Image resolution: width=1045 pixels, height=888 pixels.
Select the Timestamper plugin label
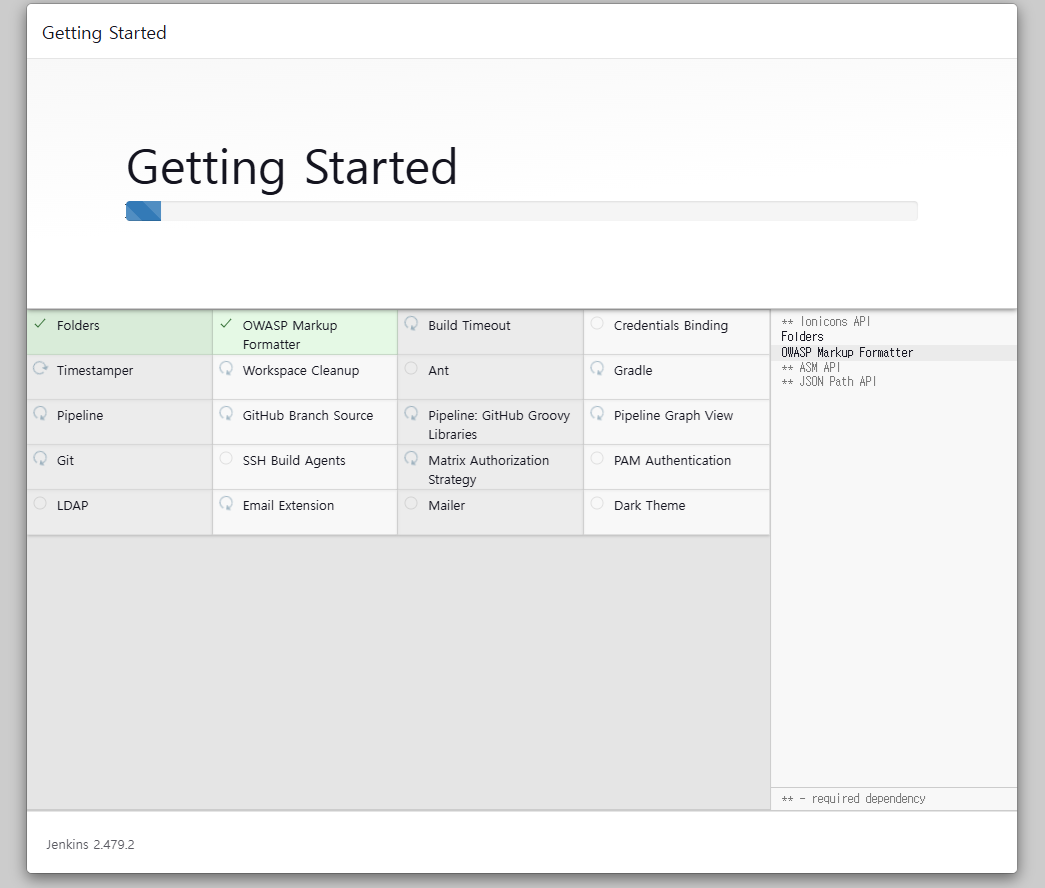click(95, 371)
